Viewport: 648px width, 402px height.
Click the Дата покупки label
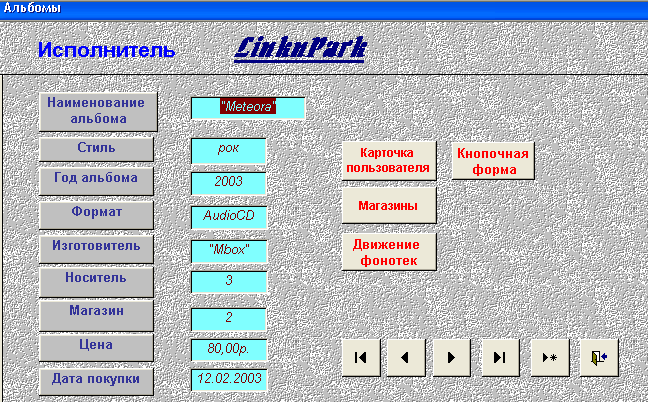[x=96, y=381]
